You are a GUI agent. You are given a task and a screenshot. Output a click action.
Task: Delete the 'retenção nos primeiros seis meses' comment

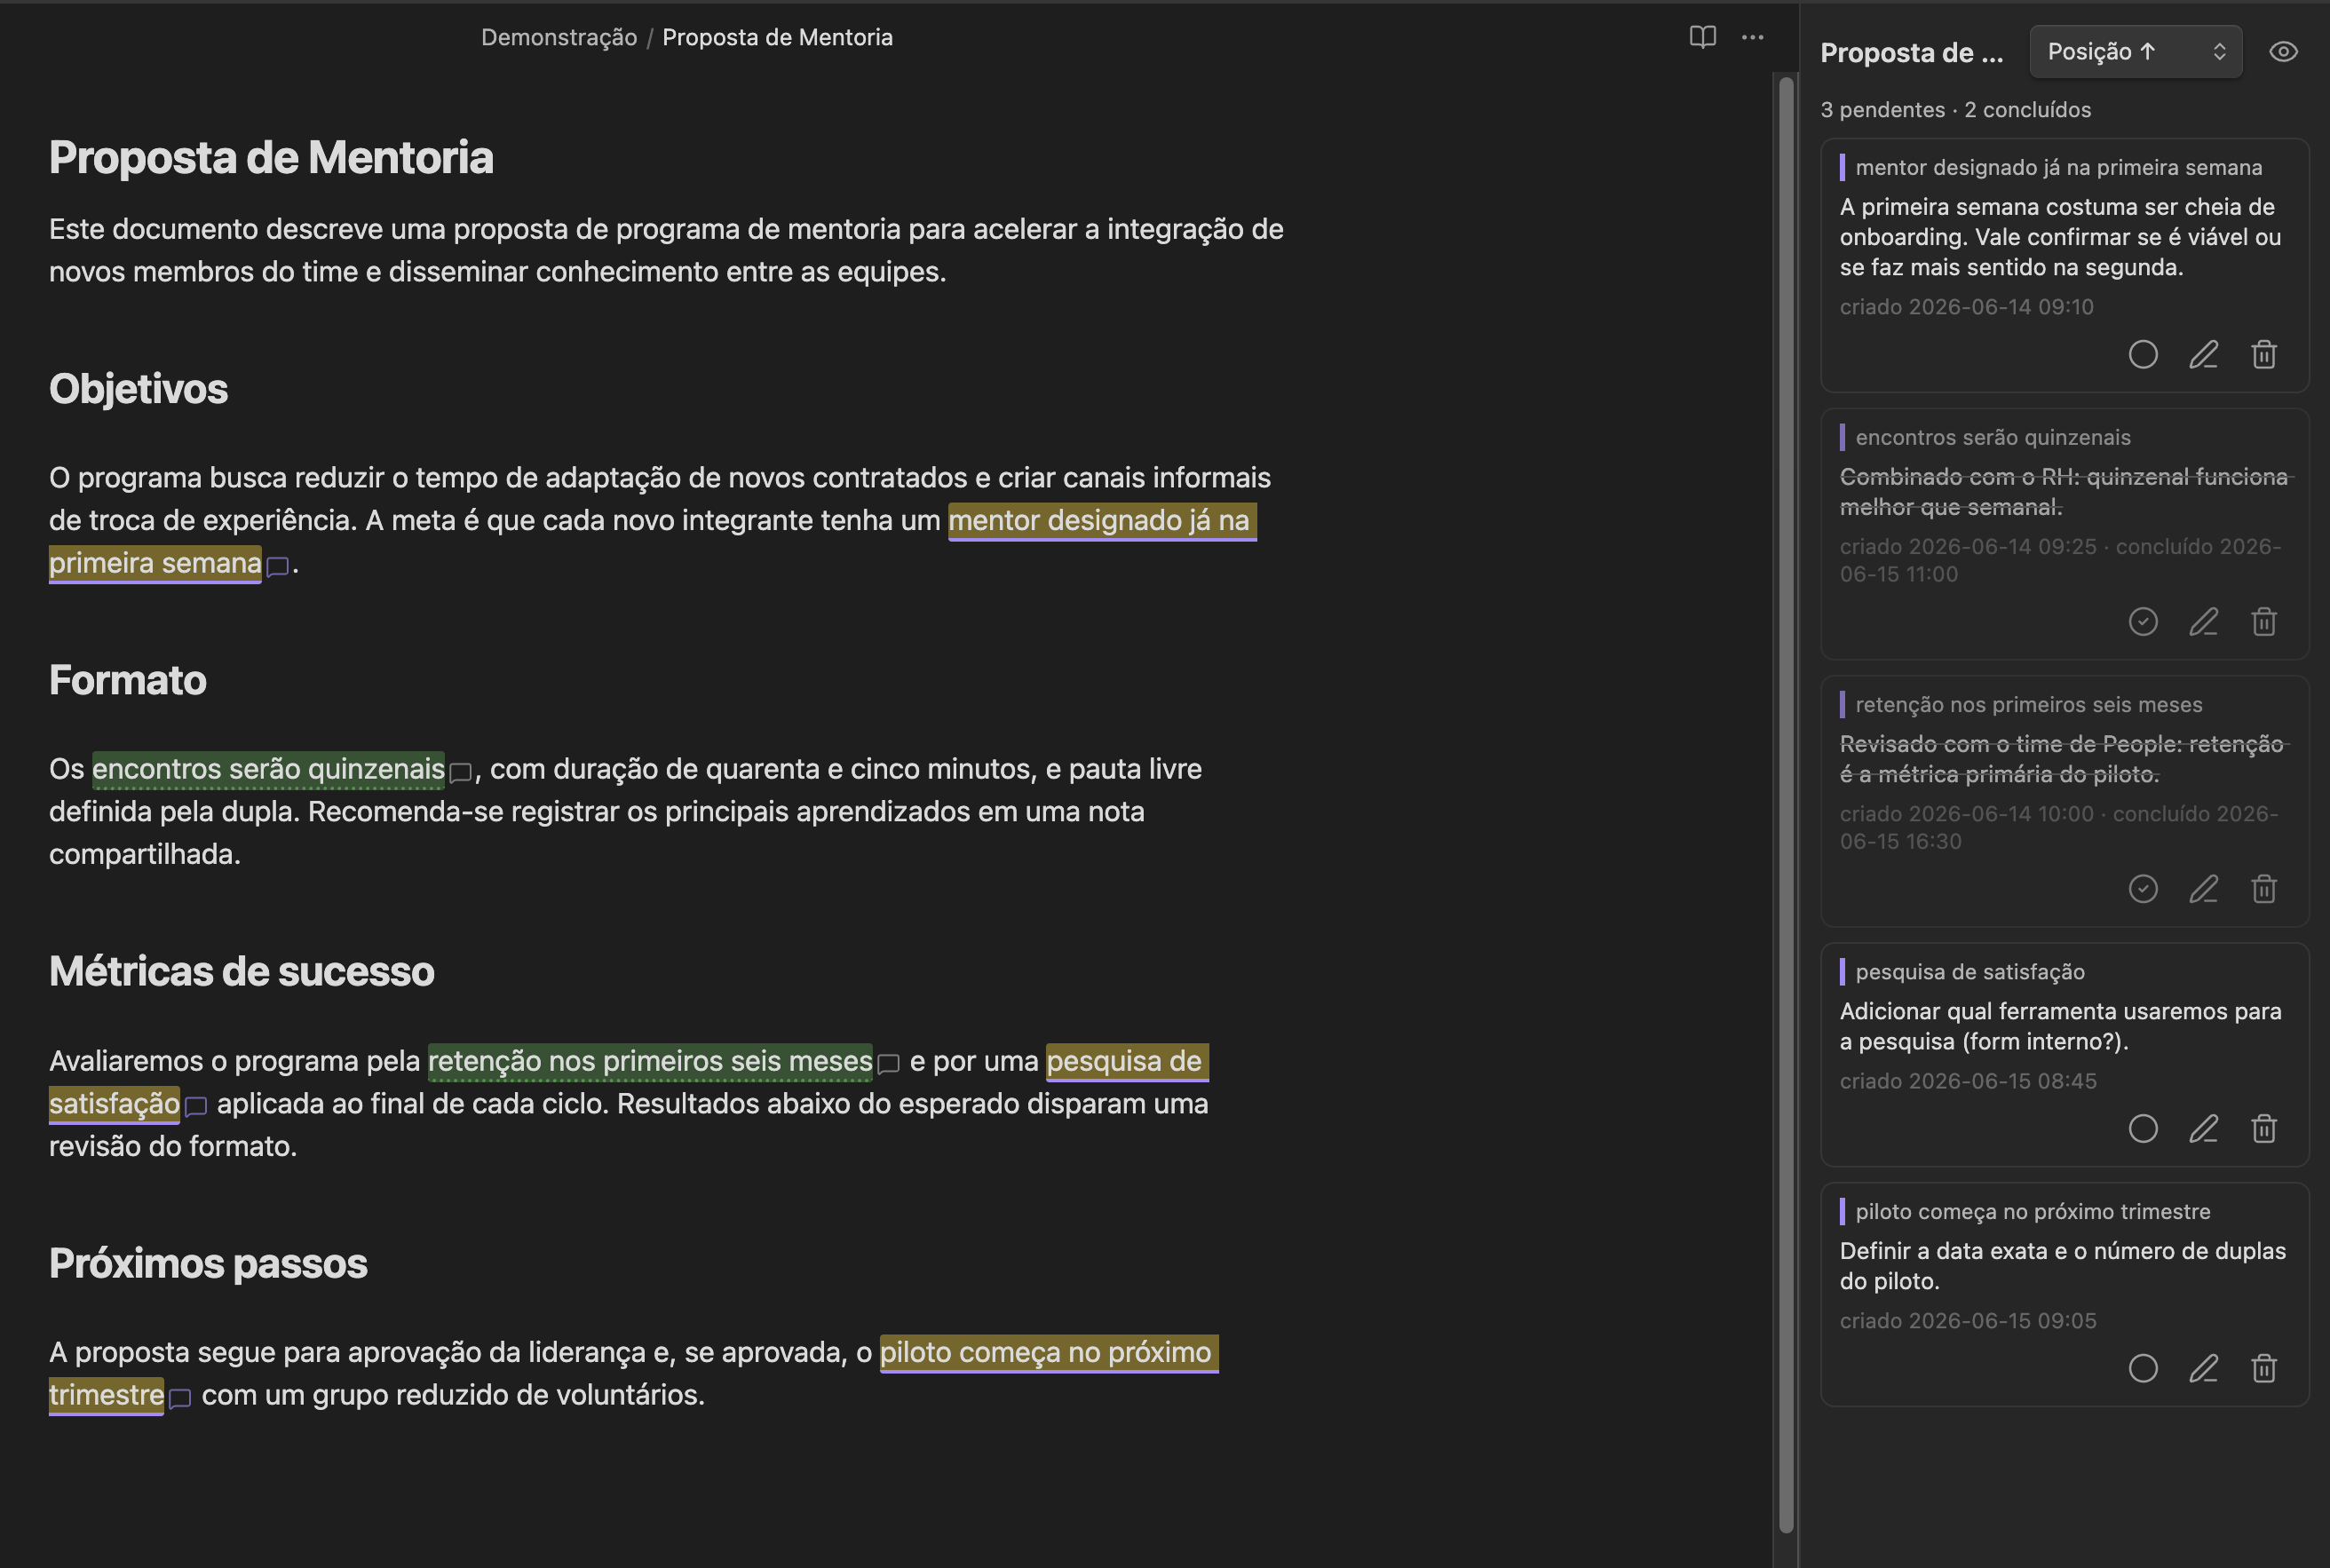(2264, 888)
